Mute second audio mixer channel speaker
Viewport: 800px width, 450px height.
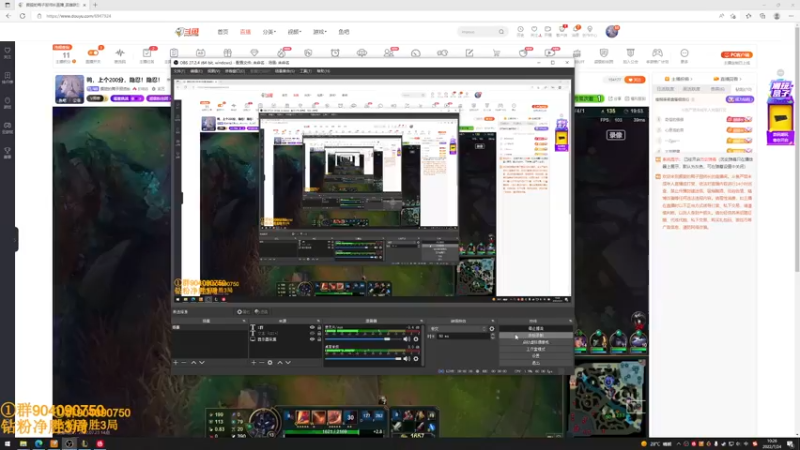click(x=407, y=359)
